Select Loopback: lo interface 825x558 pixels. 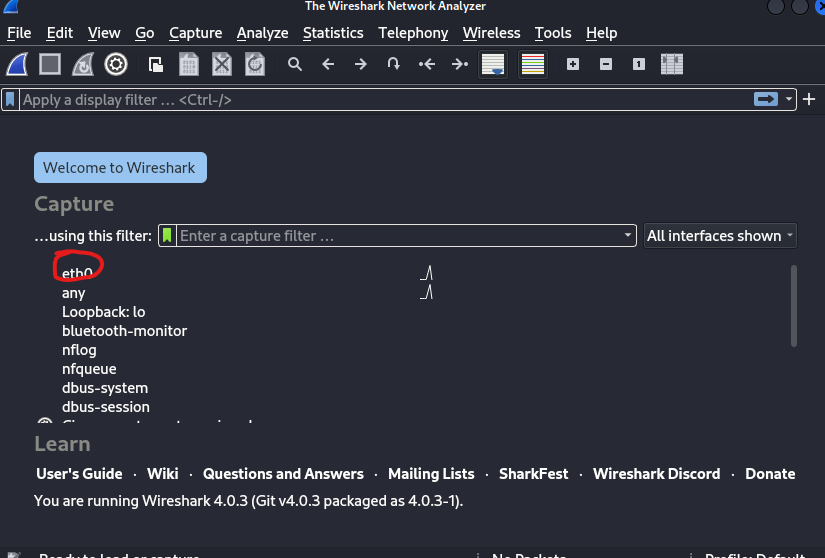104,312
